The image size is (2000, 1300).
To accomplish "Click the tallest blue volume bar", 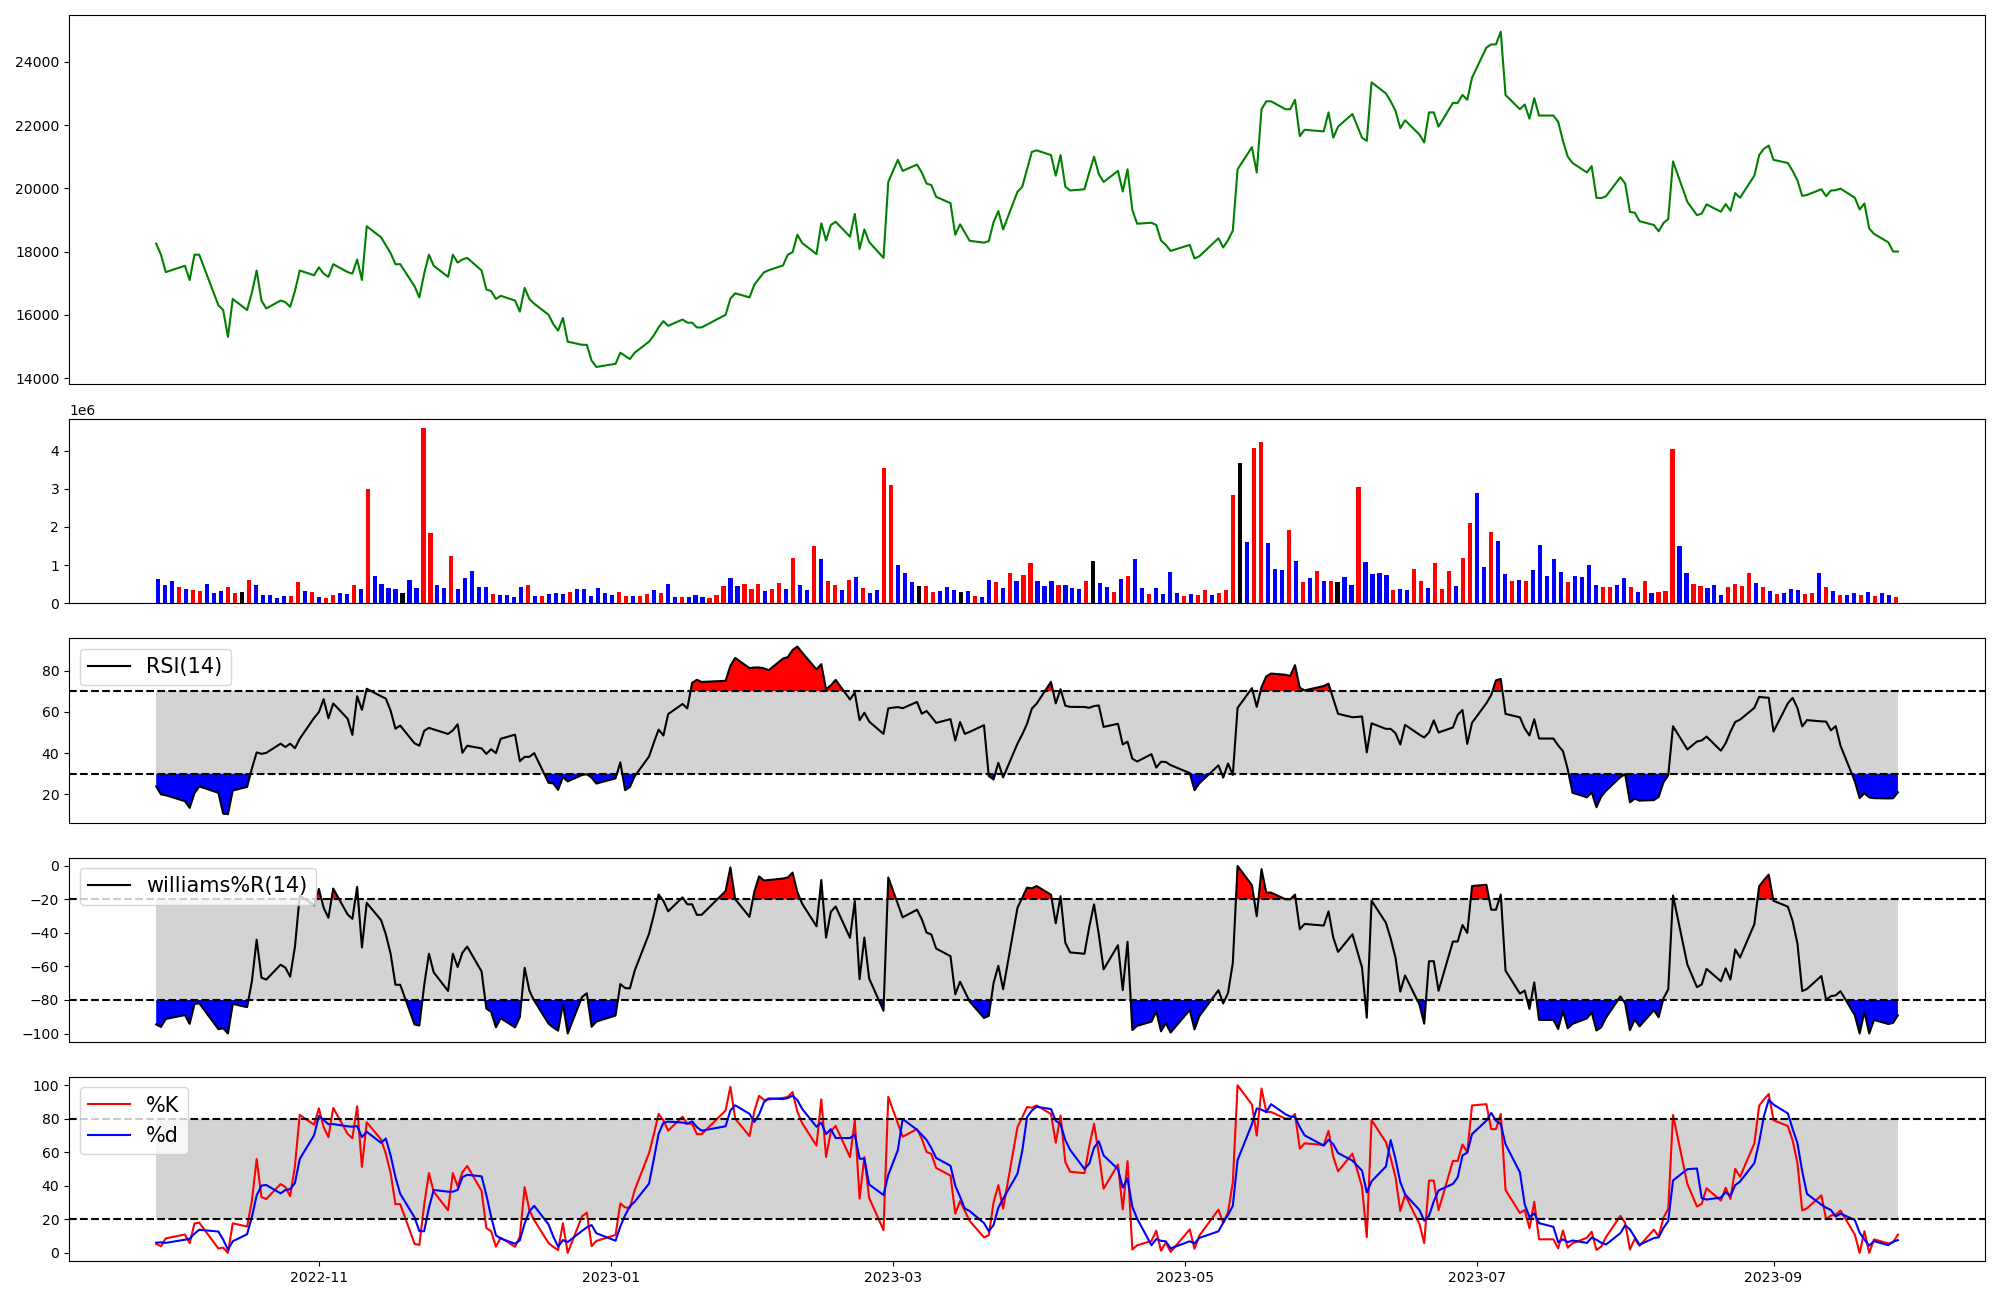I will point(1477,548).
